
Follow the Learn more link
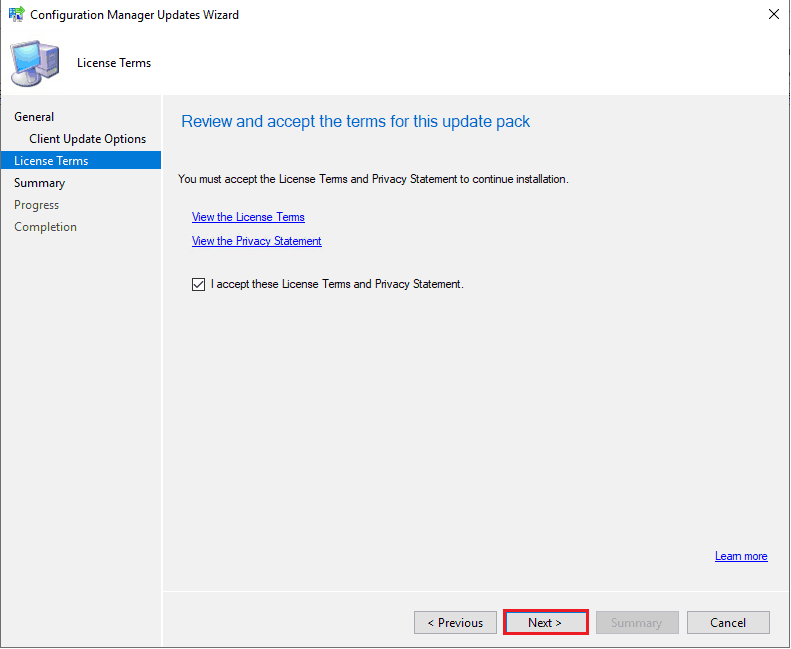741,556
